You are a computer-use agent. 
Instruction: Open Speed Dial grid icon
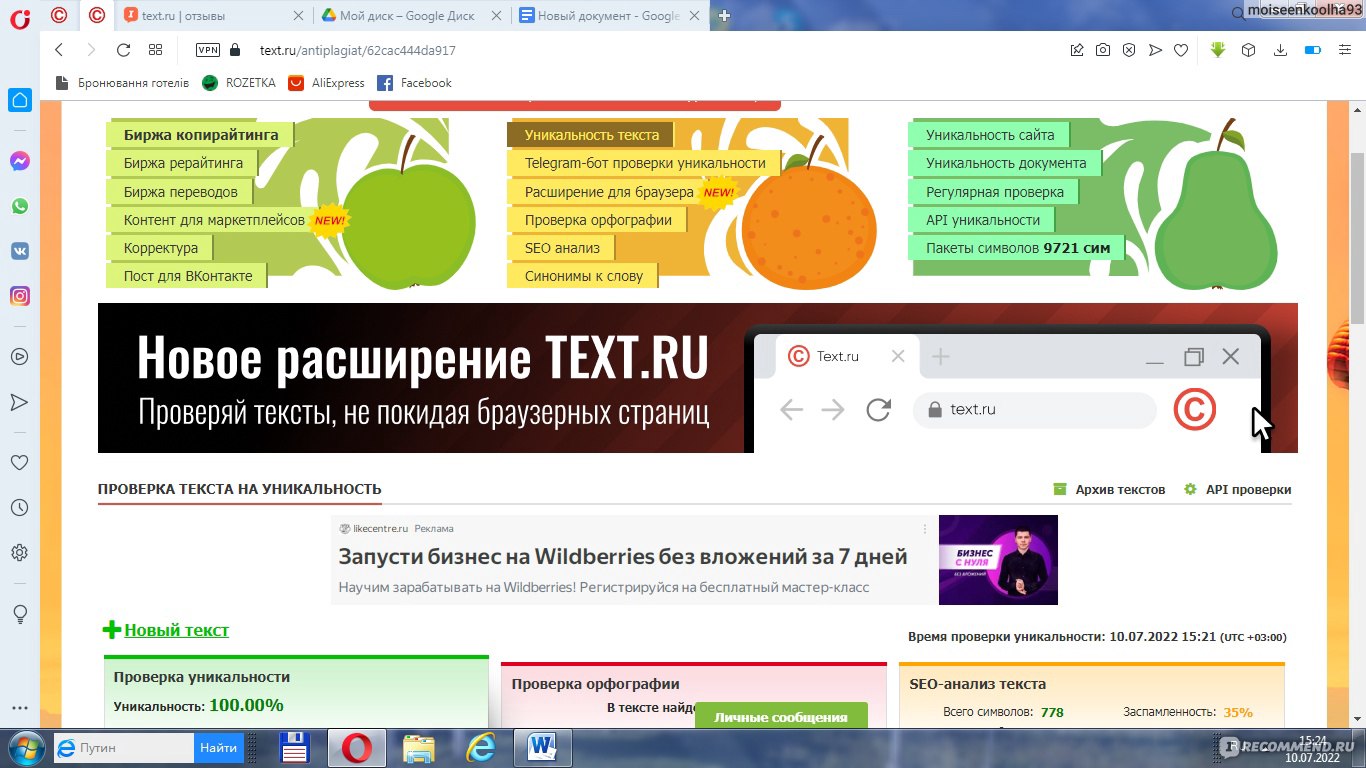coord(155,50)
